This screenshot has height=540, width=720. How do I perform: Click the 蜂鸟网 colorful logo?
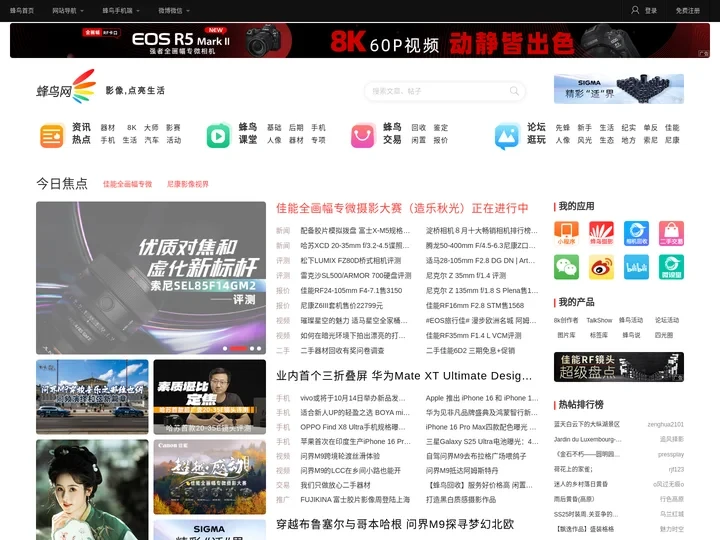pos(67,87)
